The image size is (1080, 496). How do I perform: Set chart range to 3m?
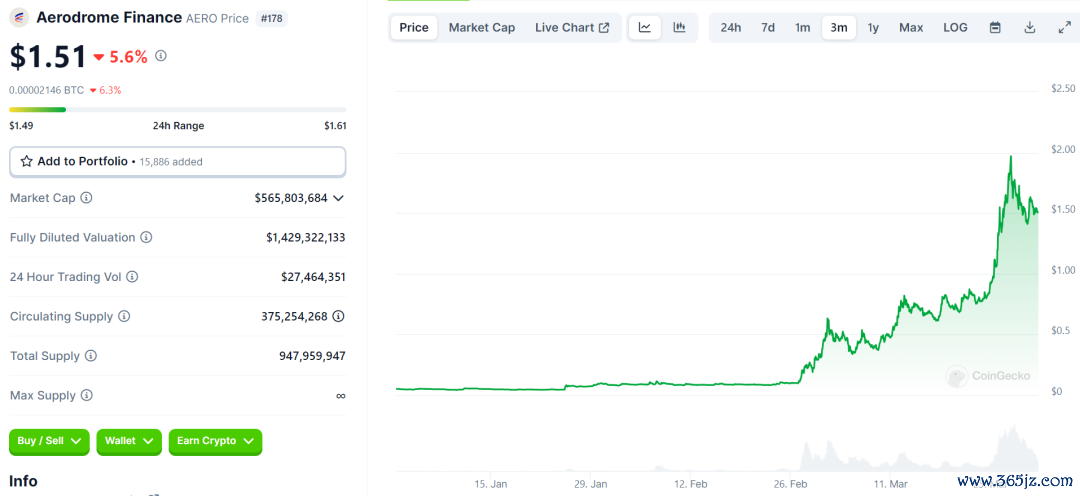pos(839,28)
